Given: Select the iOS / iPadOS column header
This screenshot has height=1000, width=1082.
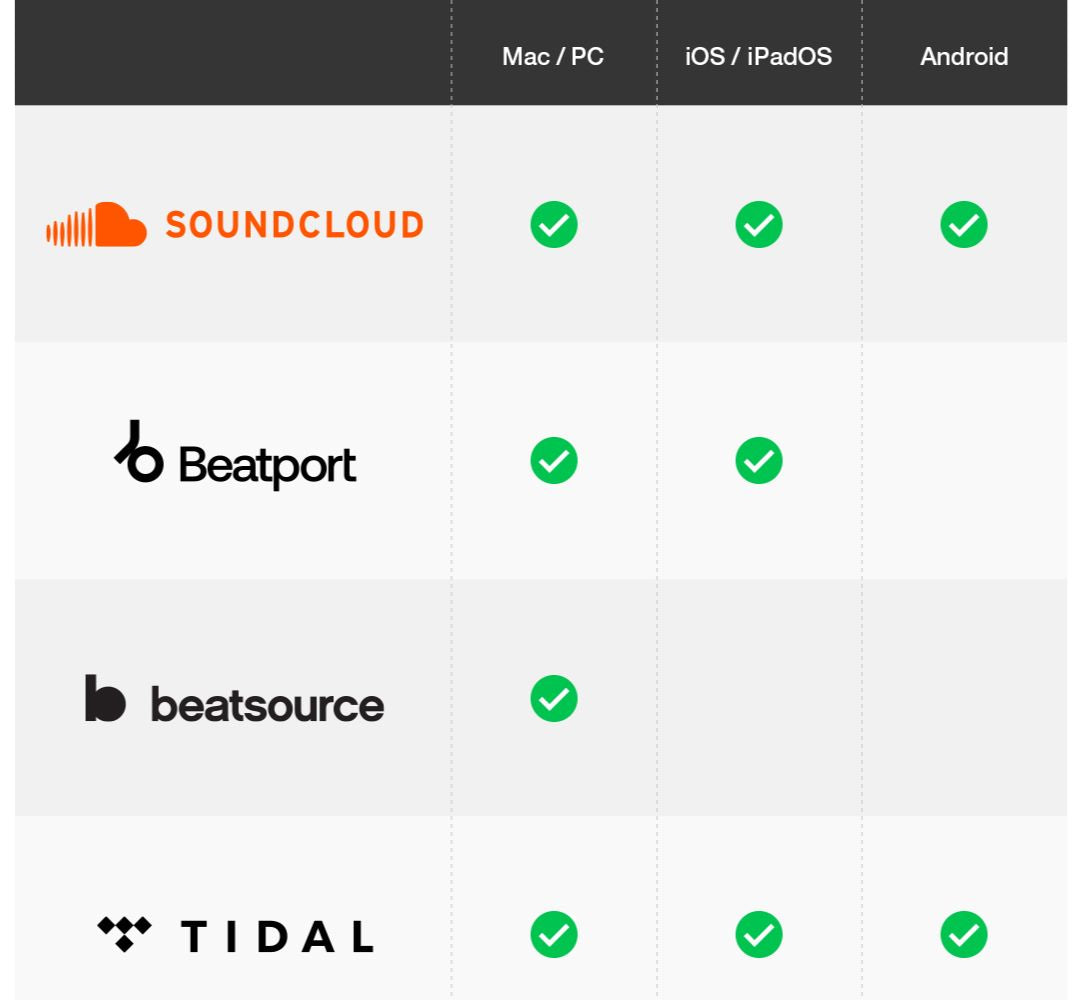Looking at the screenshot, I should point(758,57).
